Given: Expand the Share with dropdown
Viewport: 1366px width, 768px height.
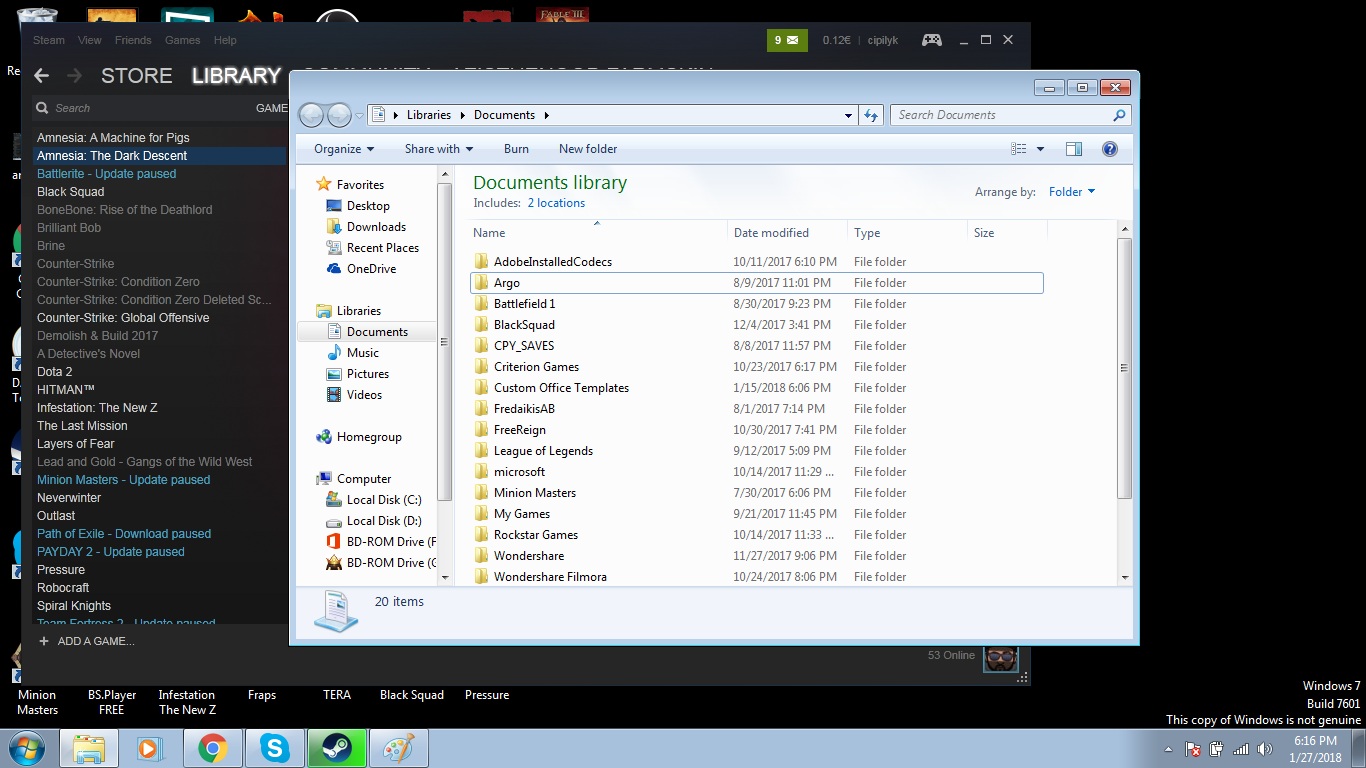Looking at the screenshot, I should click(x=438, y=149).
